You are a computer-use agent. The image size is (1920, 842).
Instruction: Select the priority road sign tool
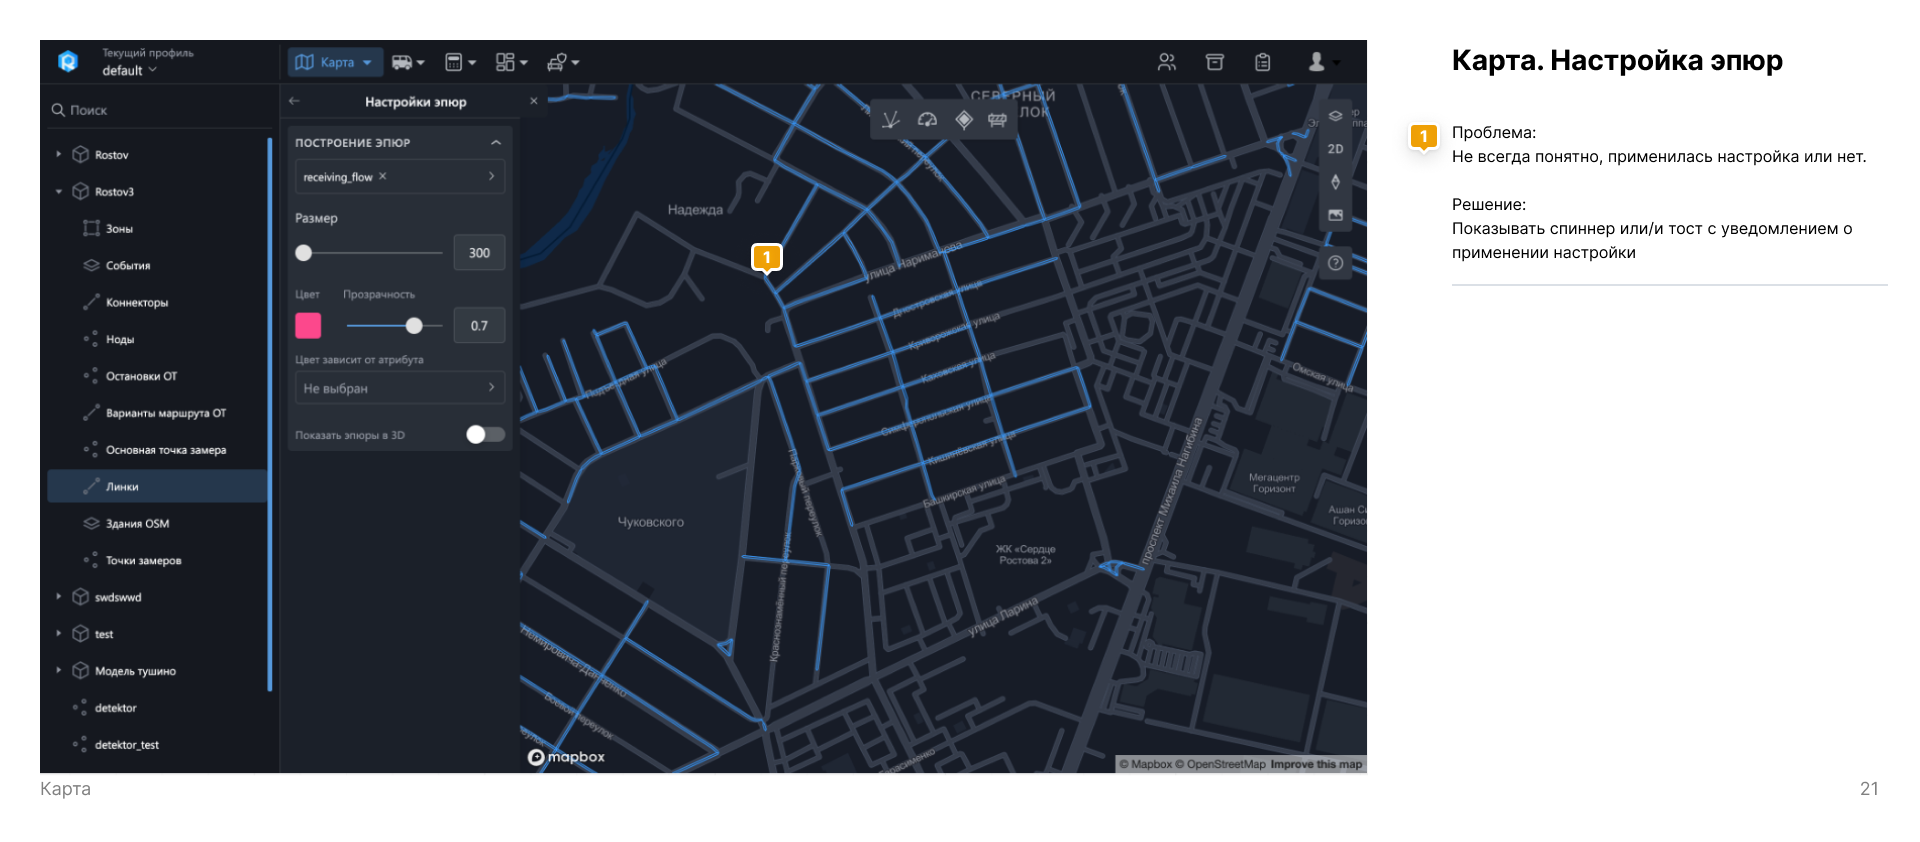963,120
